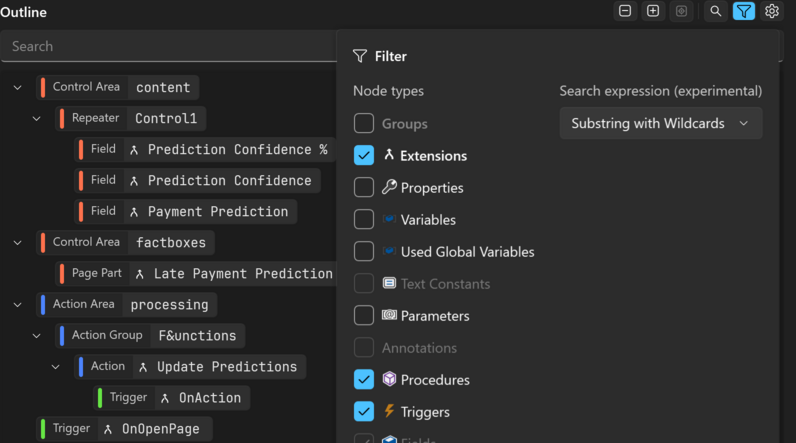Image resolution: width=796 pixels, height=443 pixels.
Task: Collapse the Action Area processing node
Action: (x=18, y=304)
